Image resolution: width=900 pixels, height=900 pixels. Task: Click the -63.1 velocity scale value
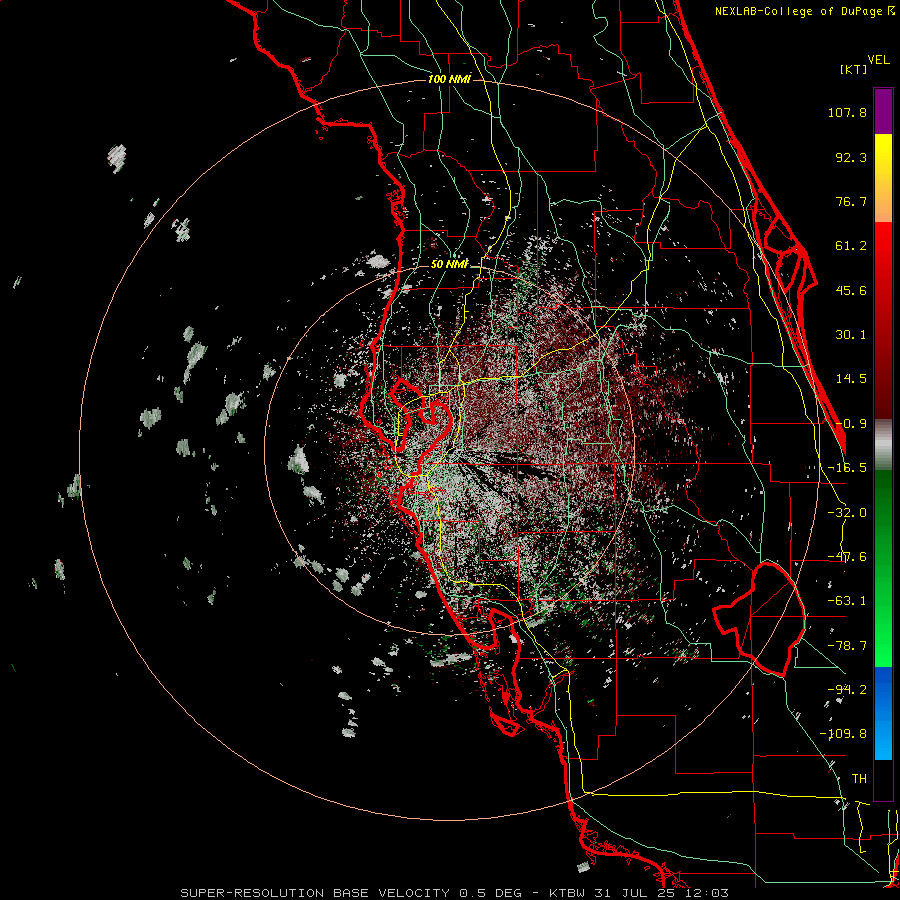[x=847, y=601]
